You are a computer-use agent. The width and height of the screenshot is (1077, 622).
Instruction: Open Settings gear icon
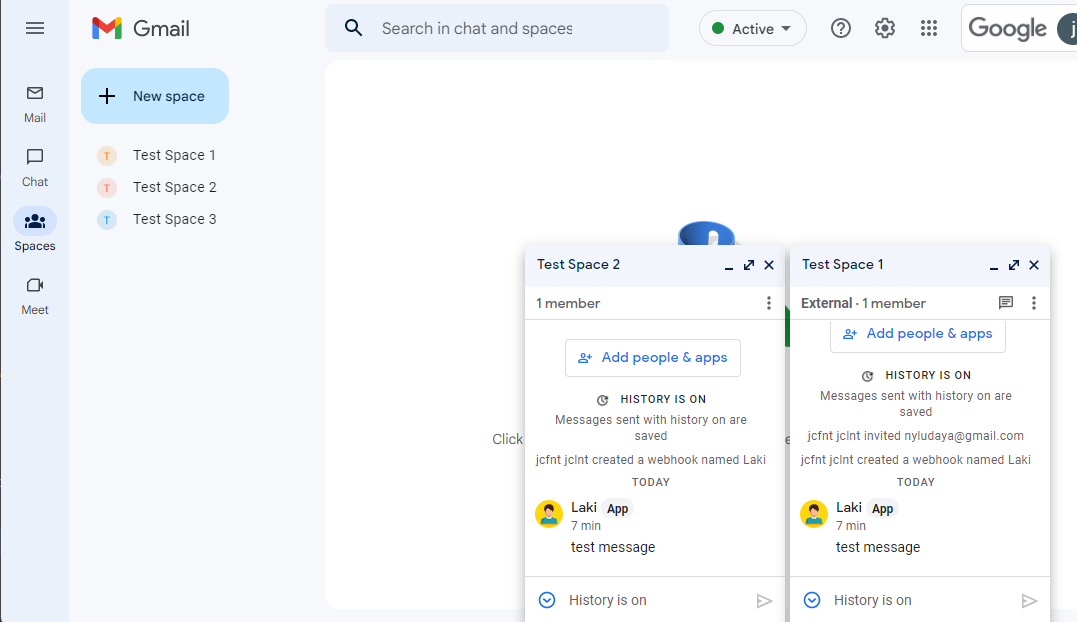click(x=885, y=29)
